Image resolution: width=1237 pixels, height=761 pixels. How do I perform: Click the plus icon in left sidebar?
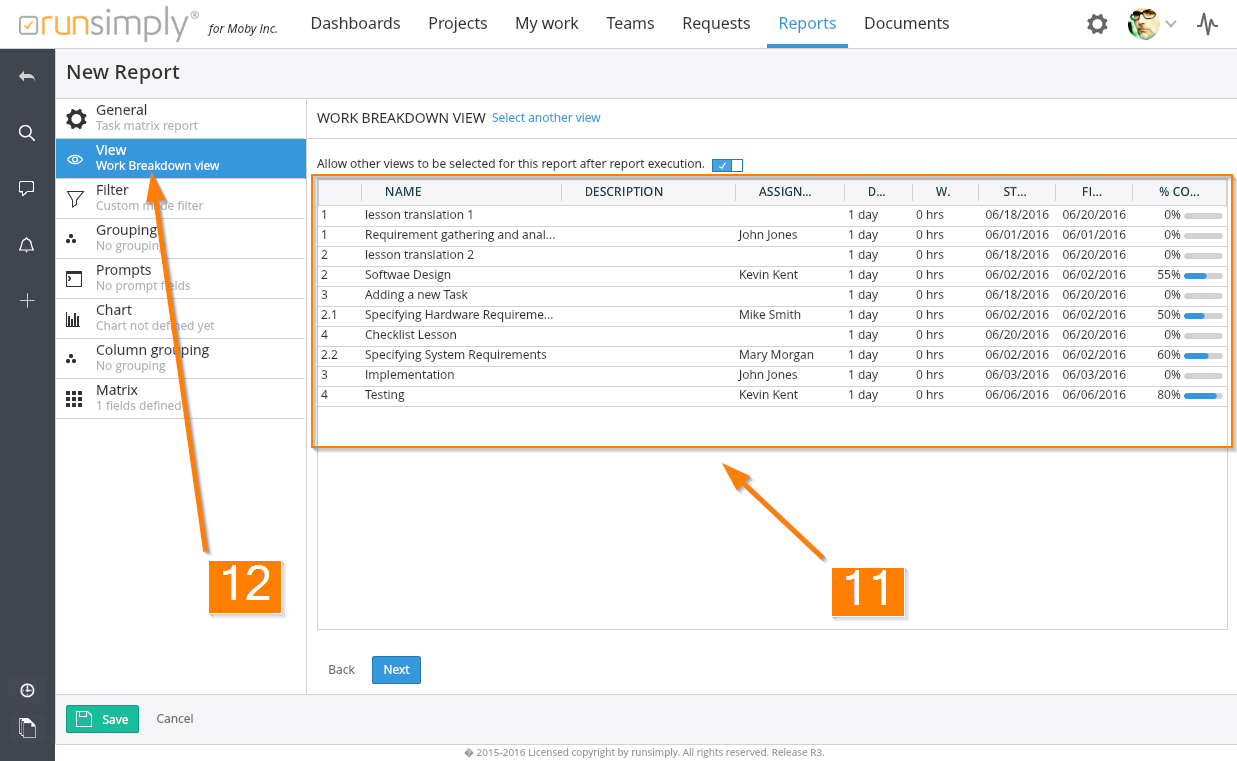[27, 301]
